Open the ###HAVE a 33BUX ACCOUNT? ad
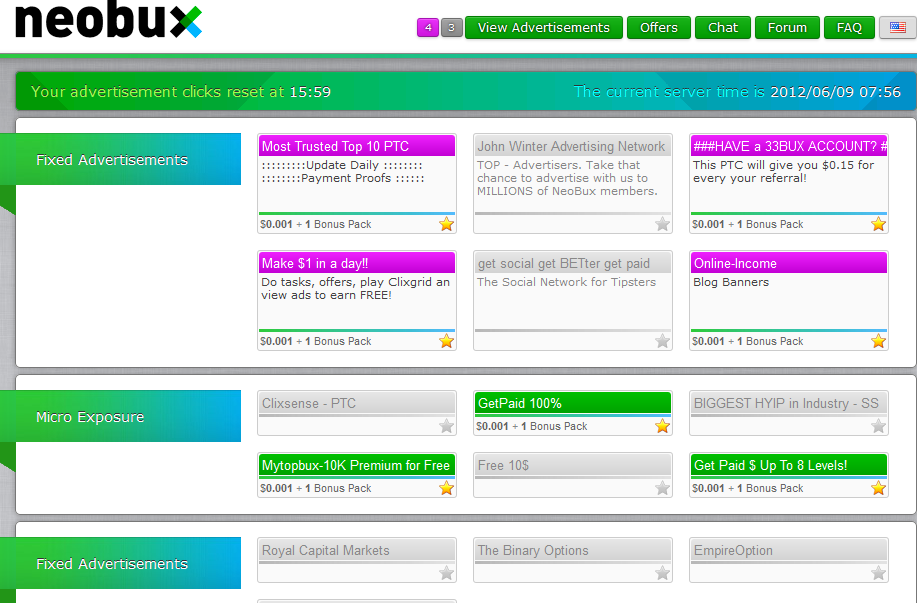This screenshot has height=603, width=917. [789, 146]
